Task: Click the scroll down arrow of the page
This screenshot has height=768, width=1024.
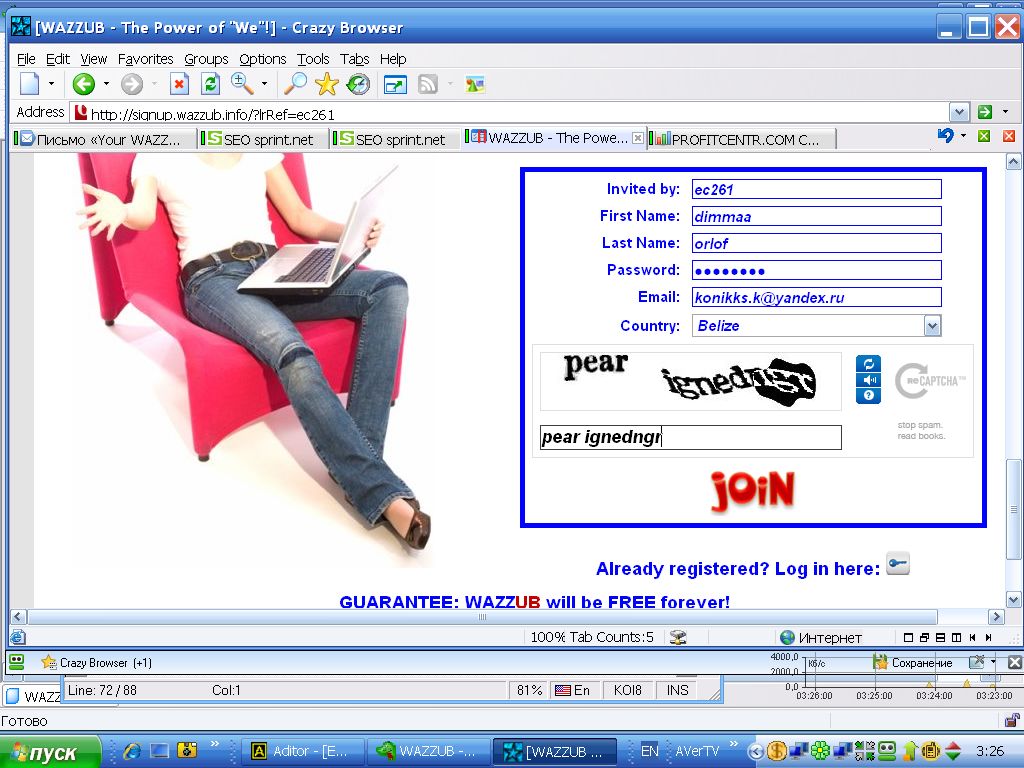Action: [1014, 600]
